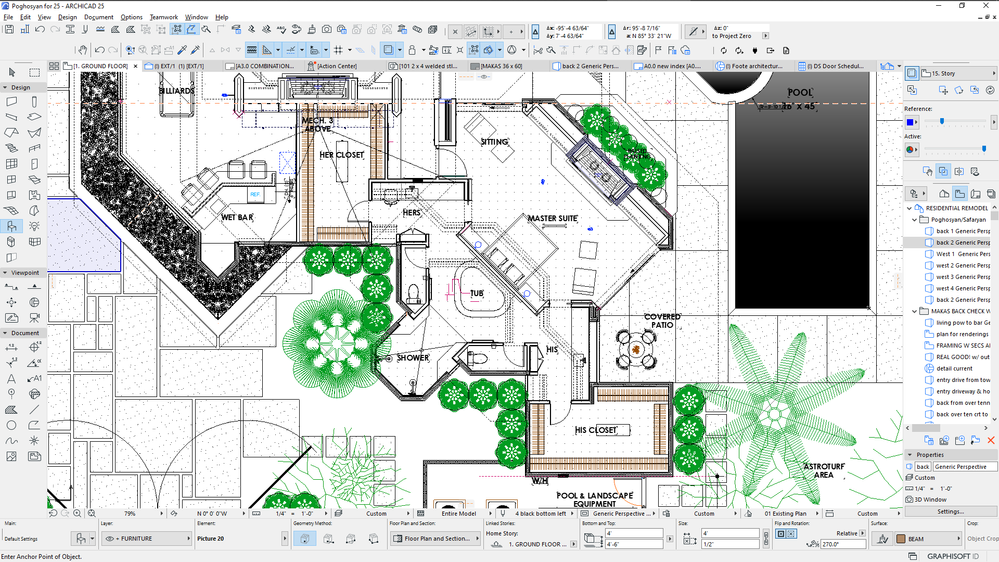This screenshot has width=999, height=562.
Task: Toggle the grid snap icon
Action: click(x=338, y=50)
